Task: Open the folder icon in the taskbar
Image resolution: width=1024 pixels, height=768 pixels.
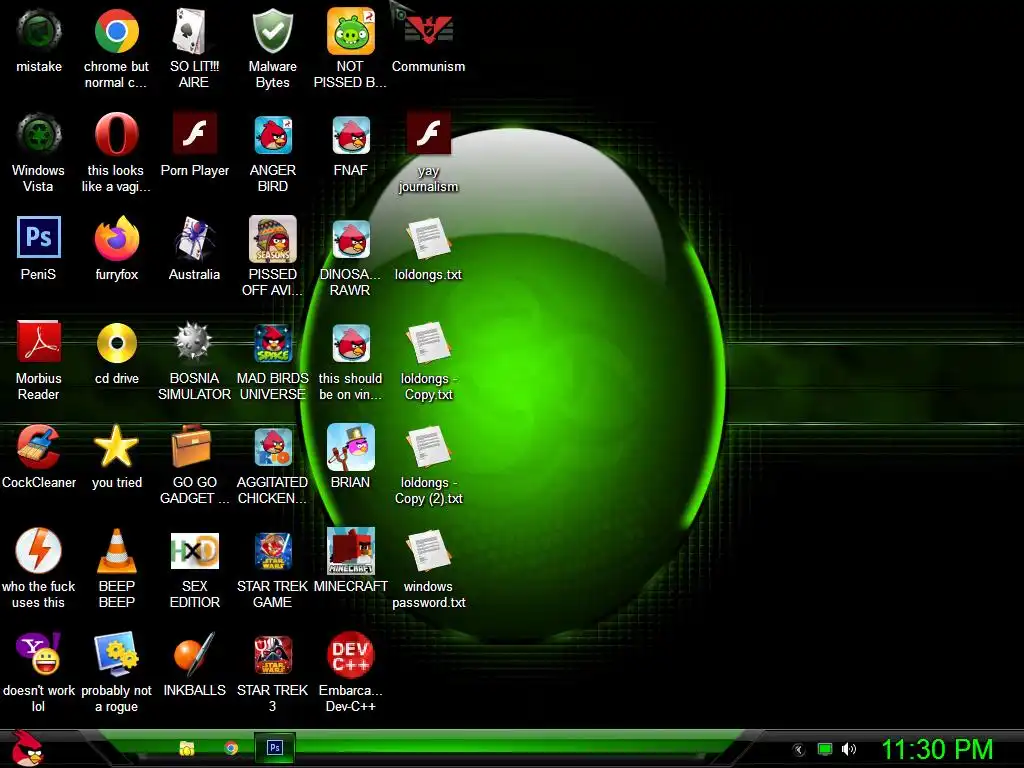Action: coord(187,748)
